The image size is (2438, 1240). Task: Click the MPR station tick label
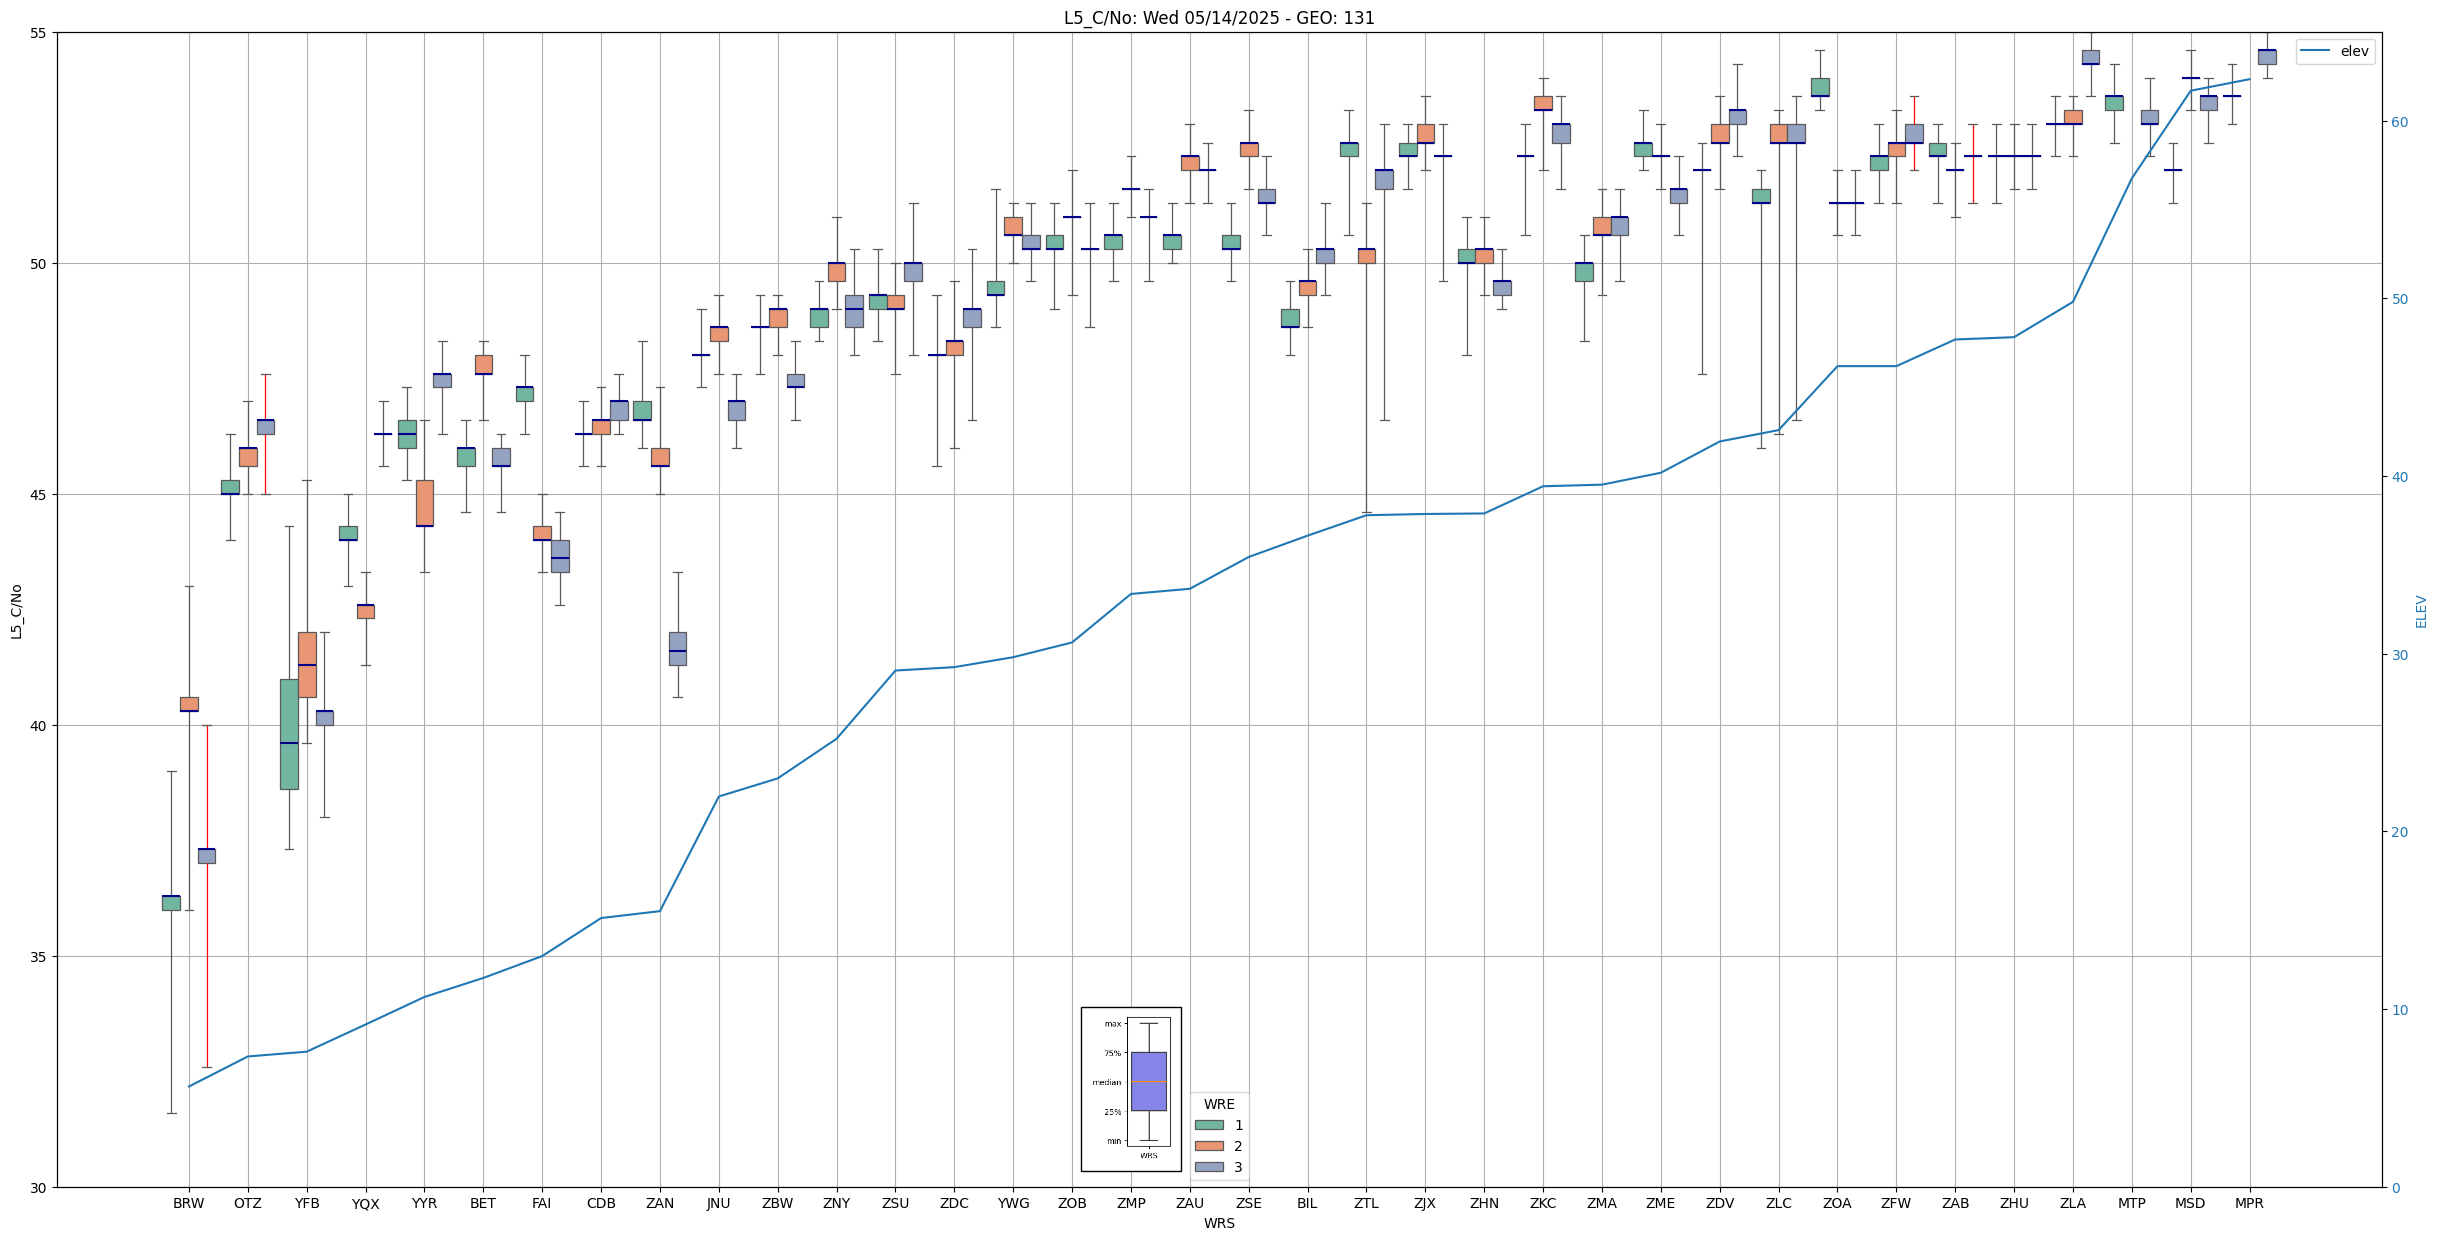click(x=2248, y=1204)
